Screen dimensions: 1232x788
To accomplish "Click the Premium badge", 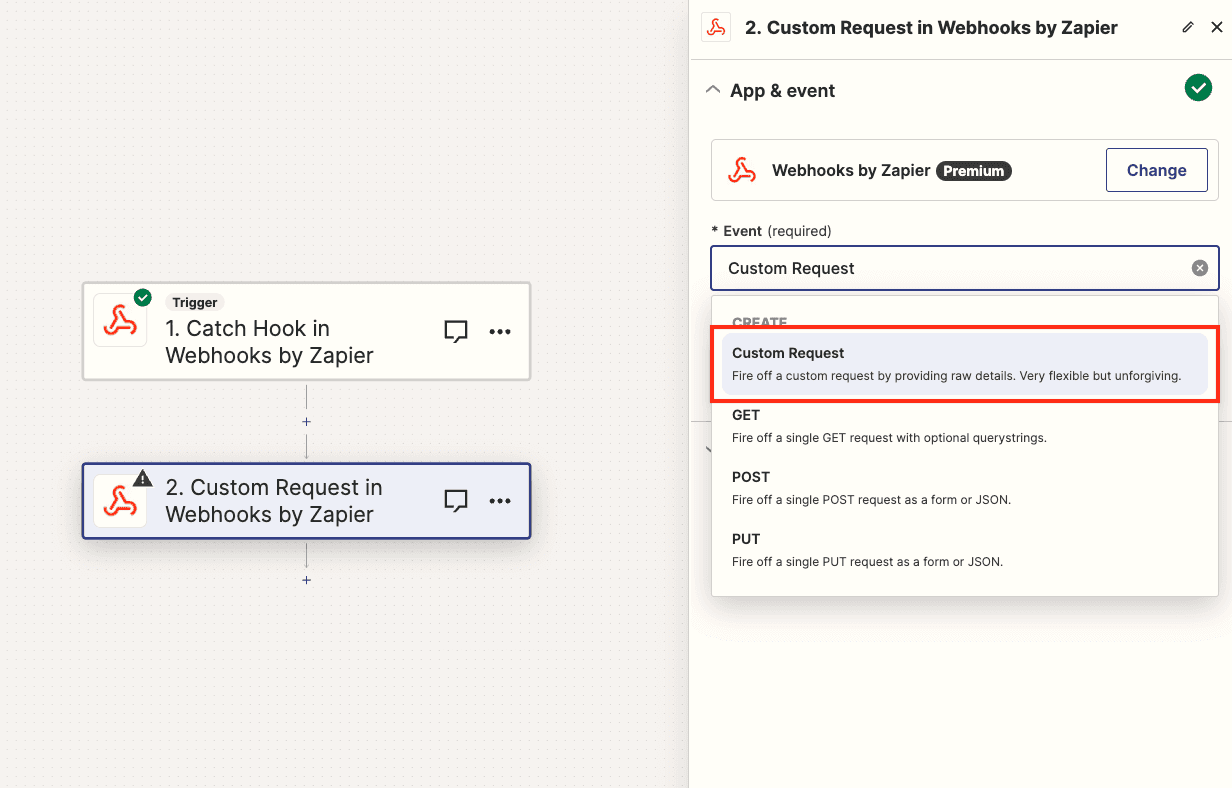I will click(974, 171).
